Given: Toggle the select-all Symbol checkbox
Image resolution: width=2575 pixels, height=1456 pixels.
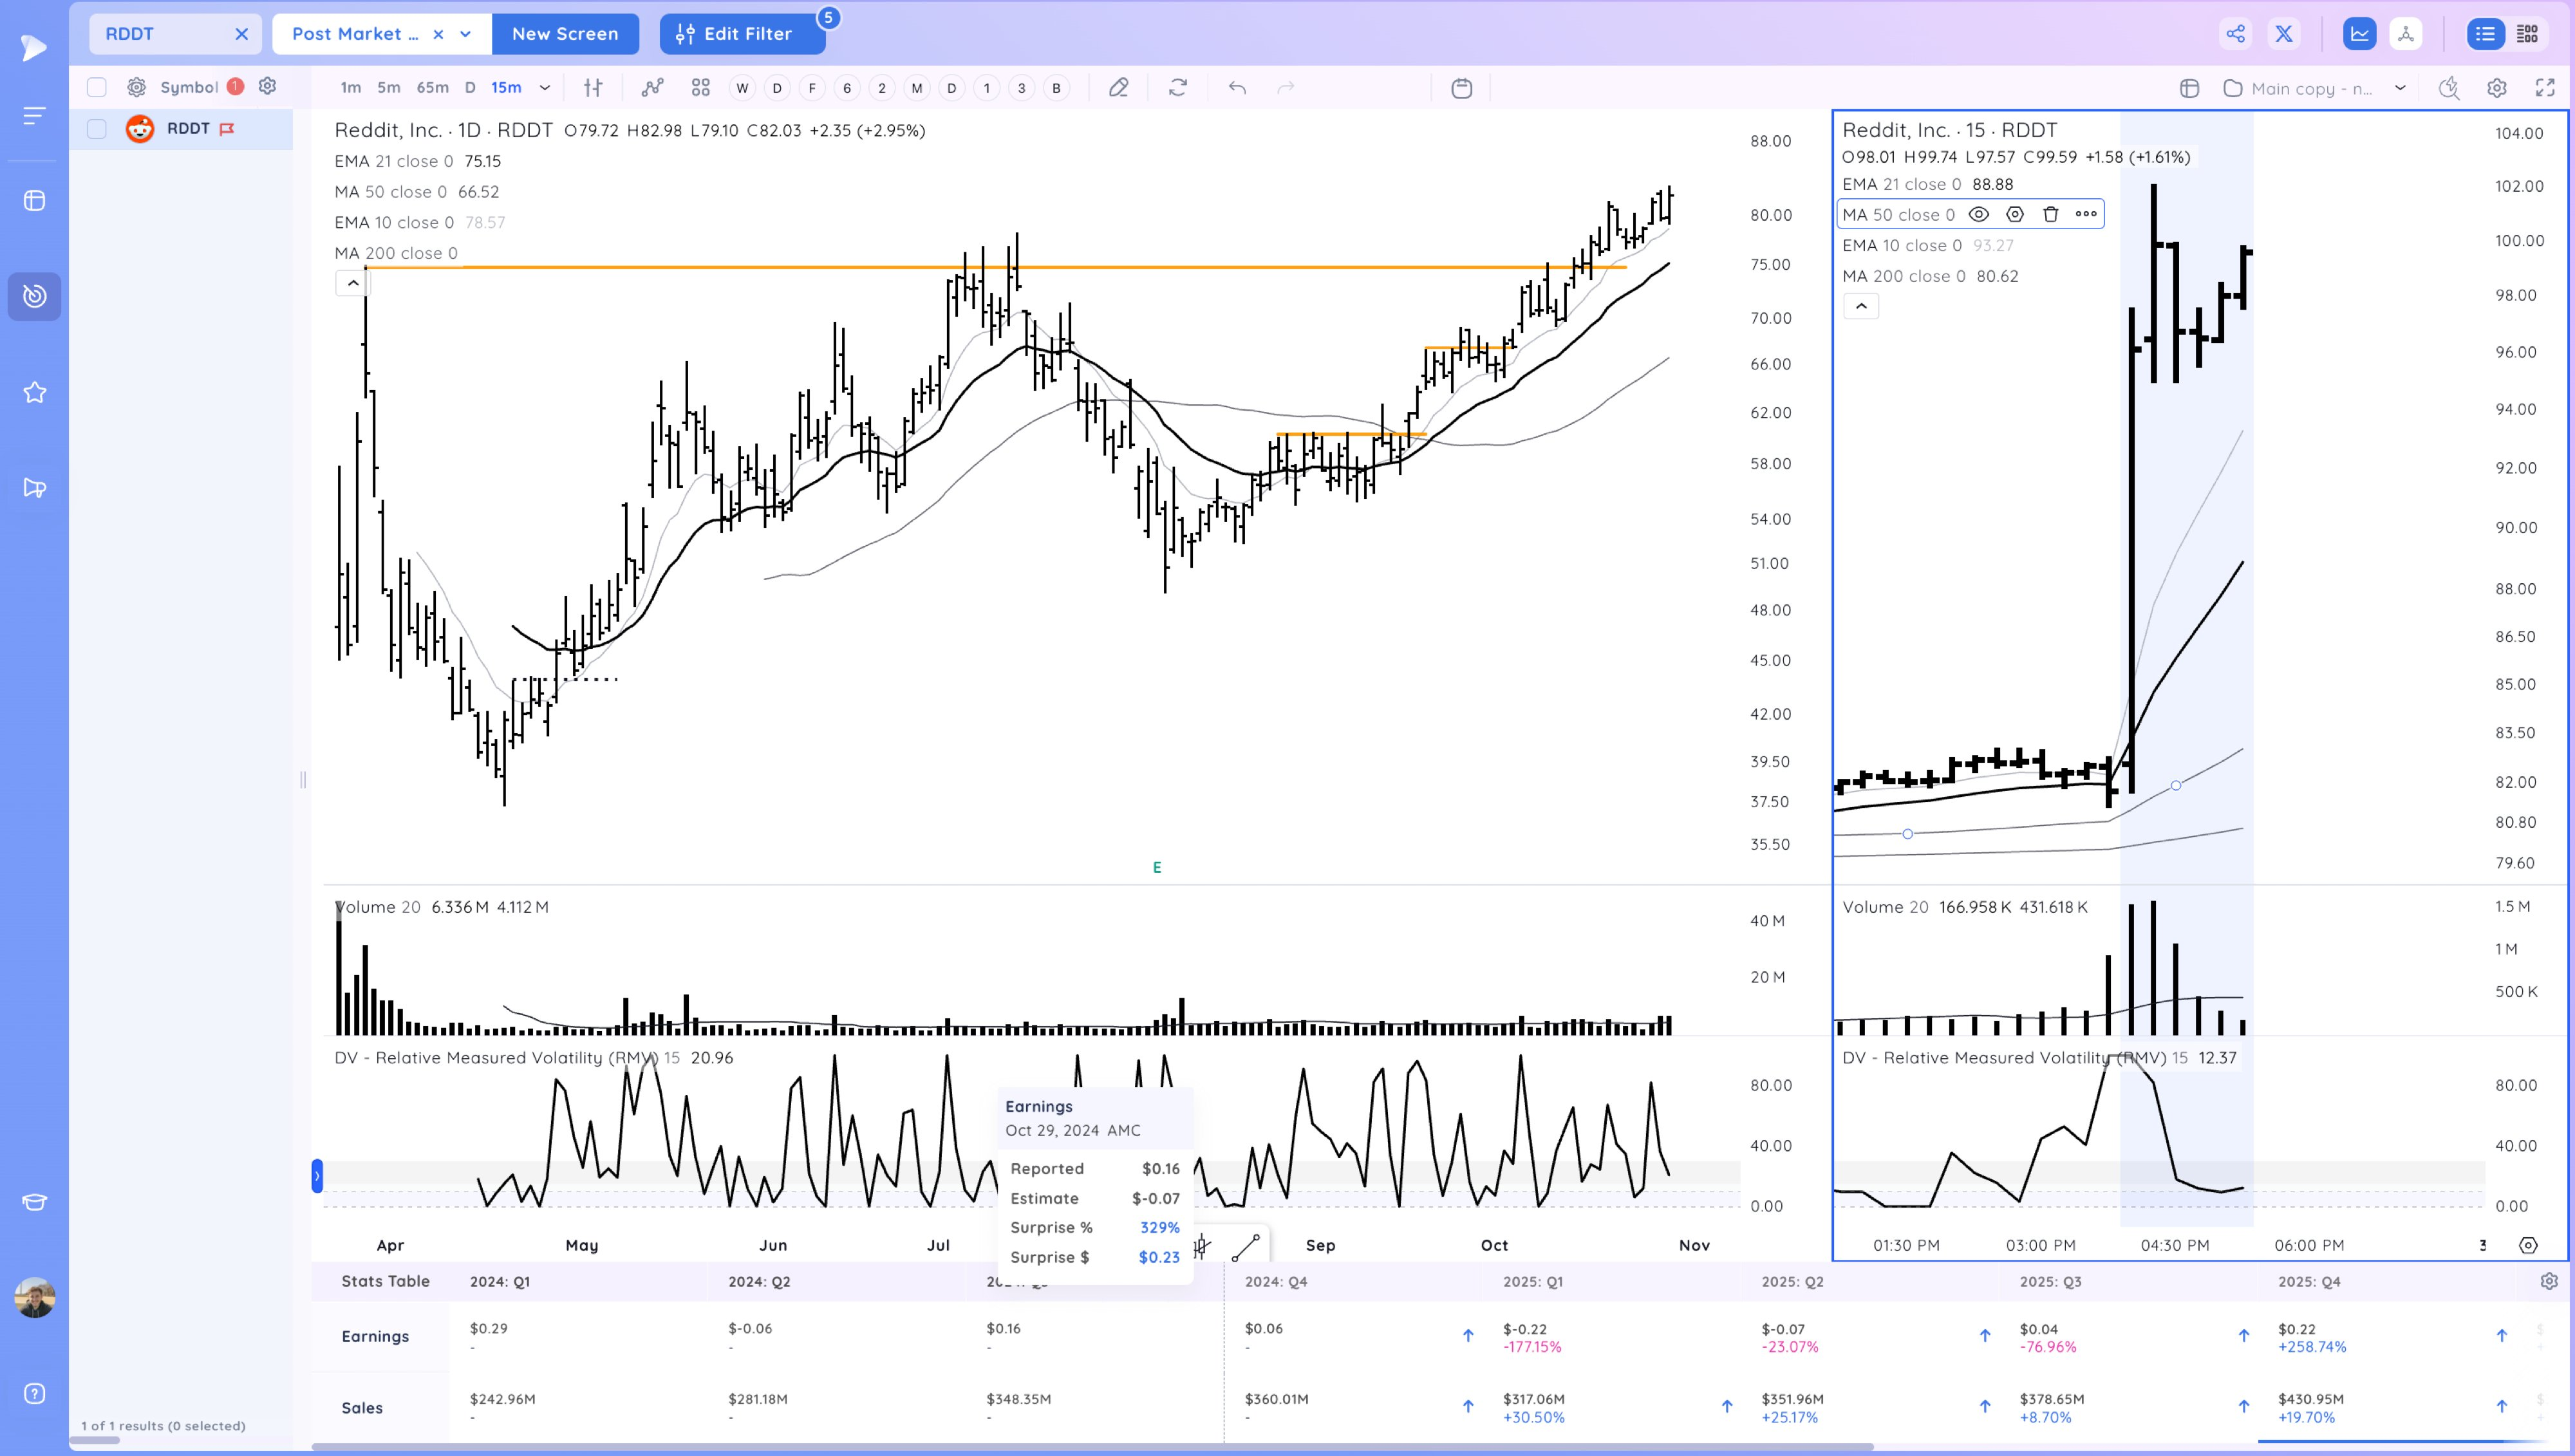Looking at the screenshot, I should (x=97, y=87).
